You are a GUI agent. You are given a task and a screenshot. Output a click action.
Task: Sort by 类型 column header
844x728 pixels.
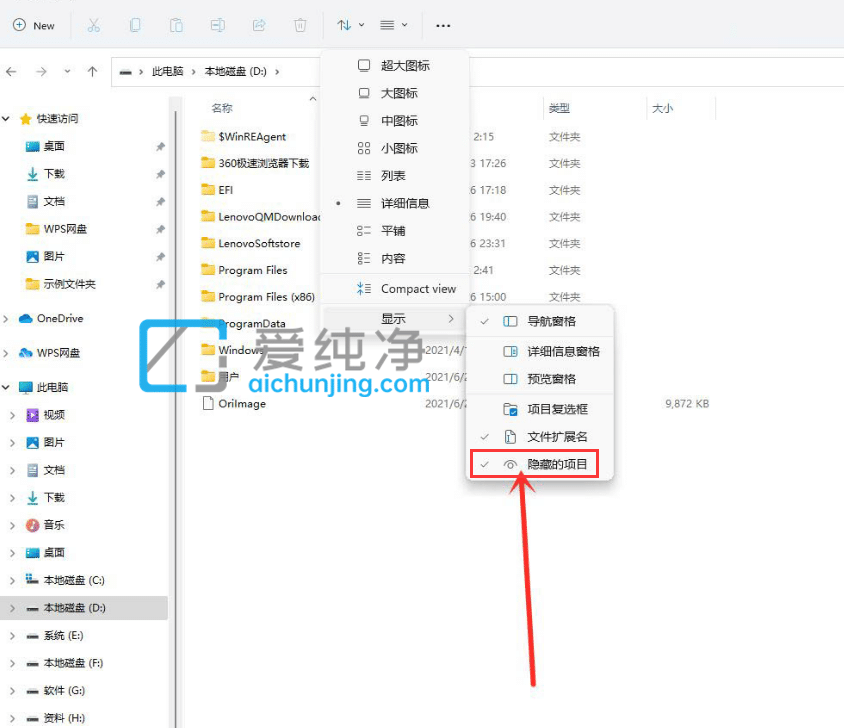click(x=559, y=108)
